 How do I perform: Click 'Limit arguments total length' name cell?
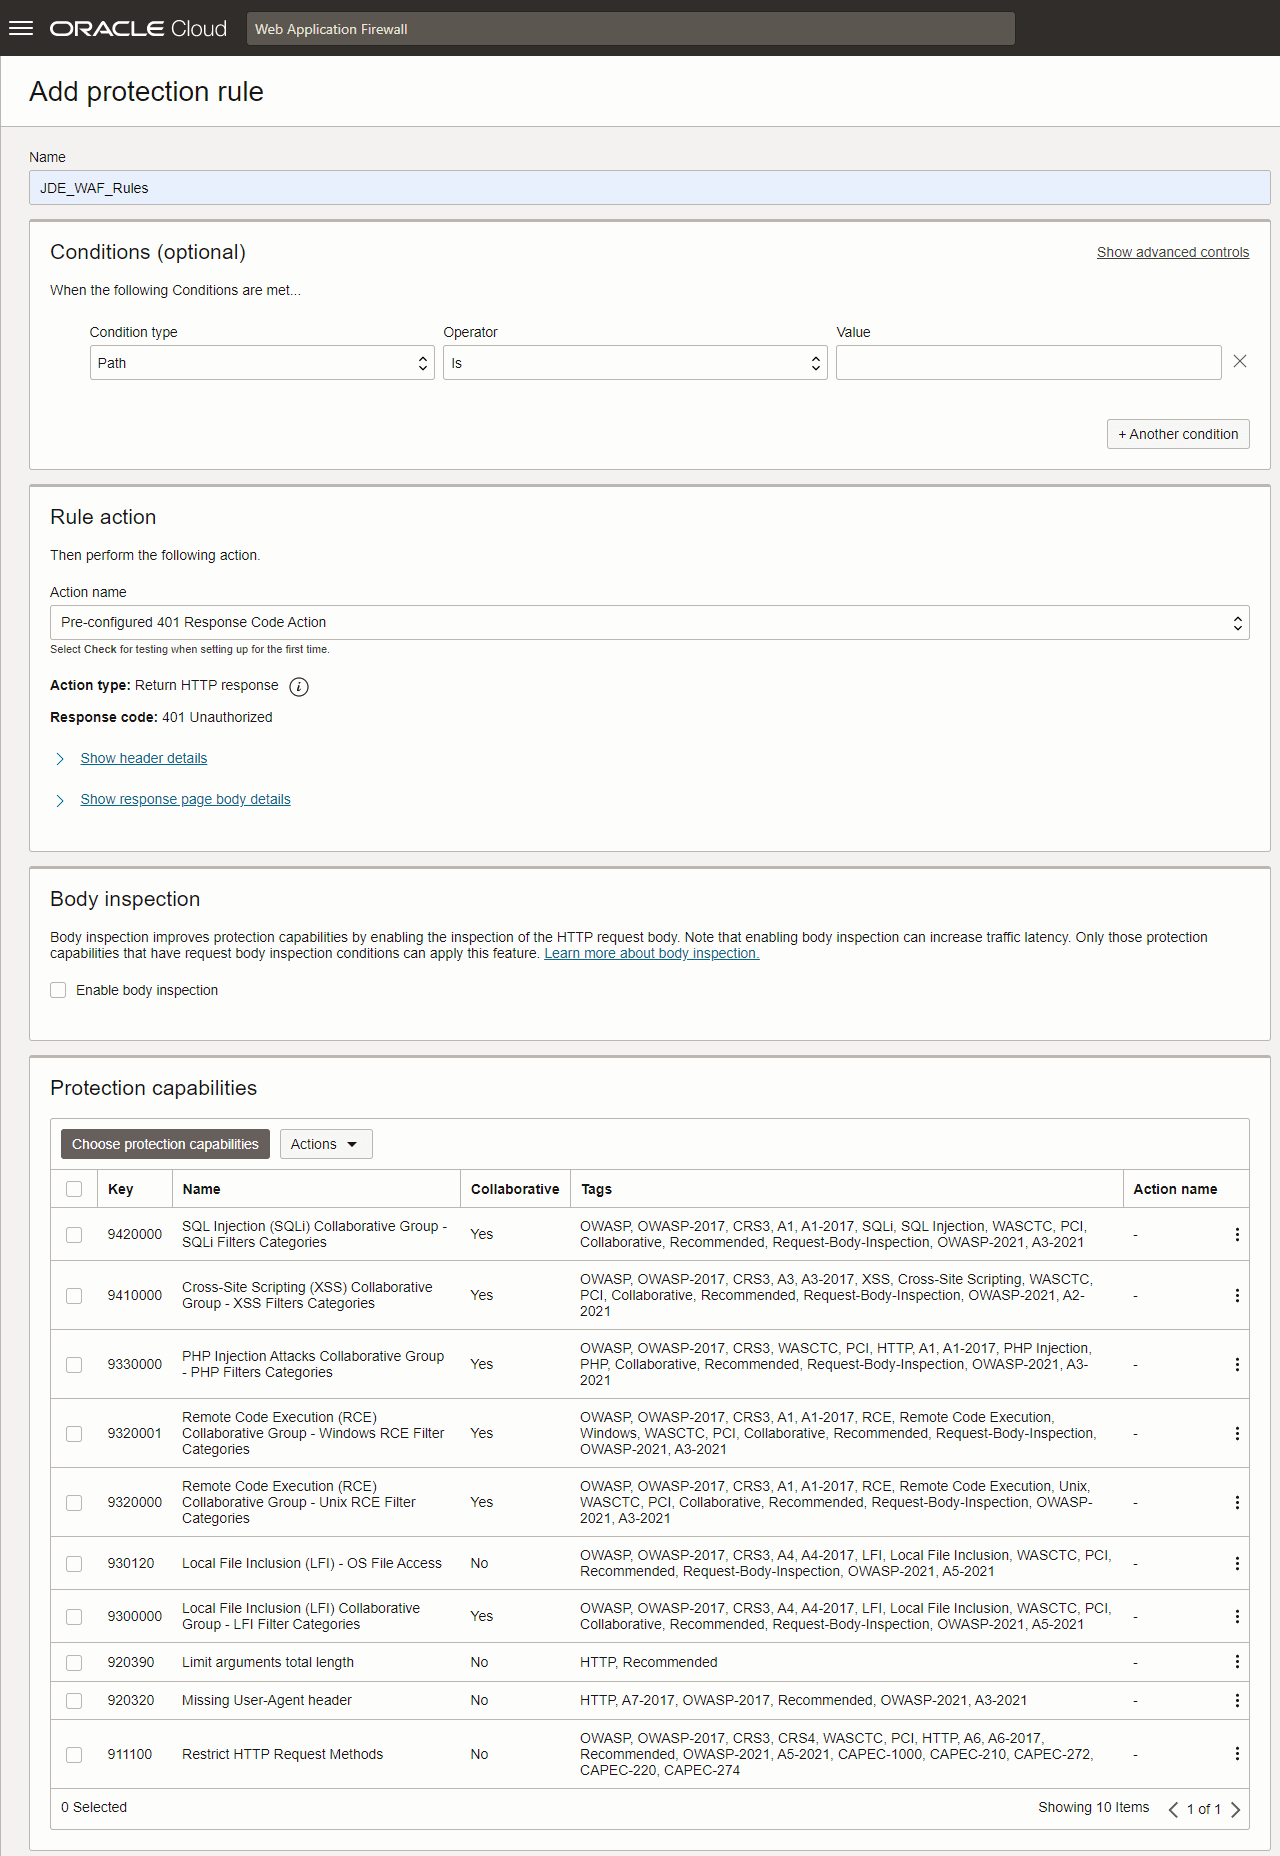click(268, 1662)
